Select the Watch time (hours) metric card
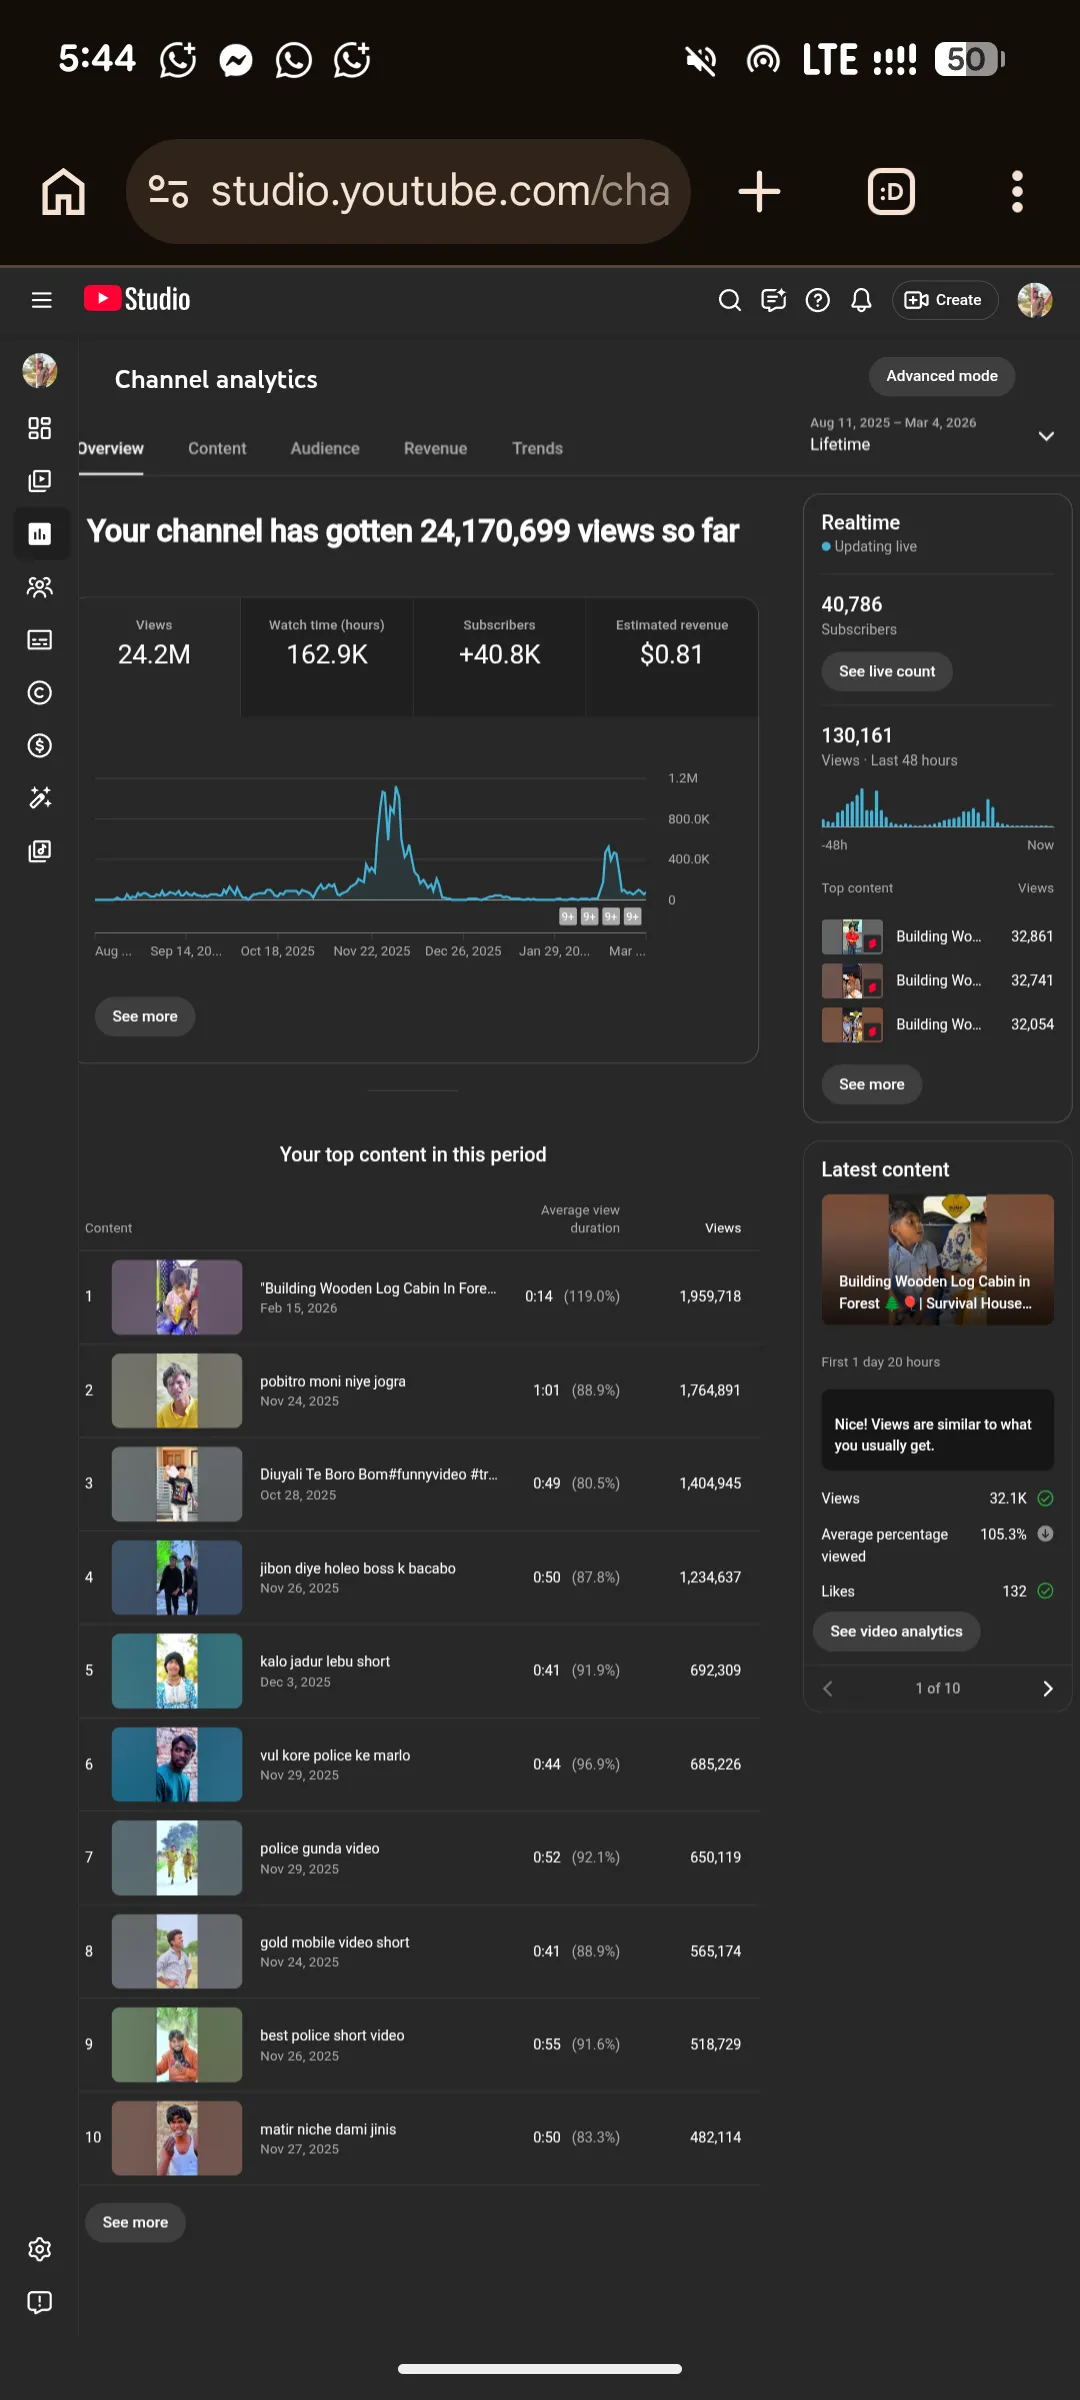This screenshot has width=1080, height=2400. [x=327, y=656]
